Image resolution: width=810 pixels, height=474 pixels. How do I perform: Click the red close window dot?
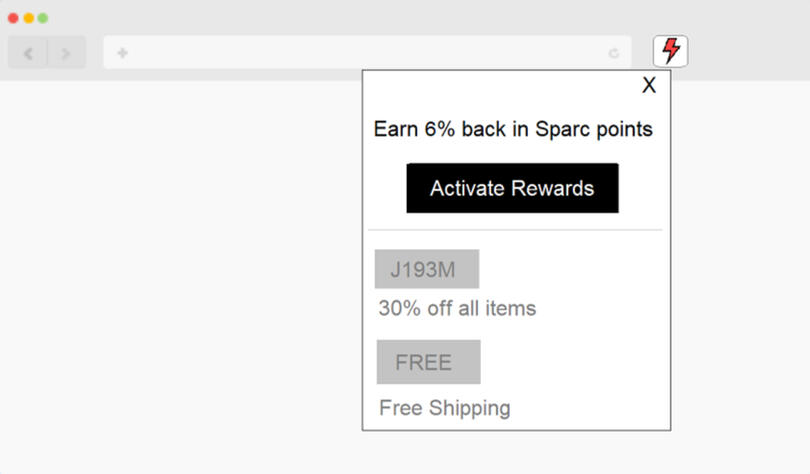13,18
